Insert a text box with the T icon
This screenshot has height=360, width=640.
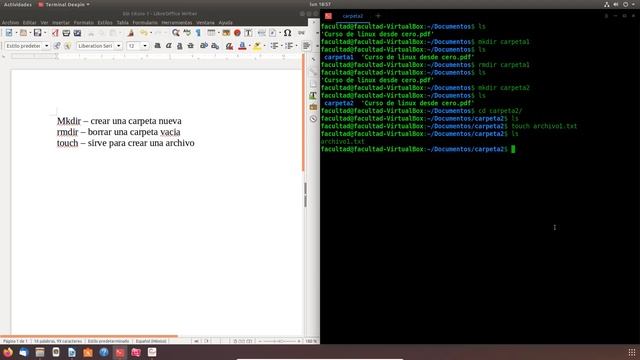coord(248,33)
